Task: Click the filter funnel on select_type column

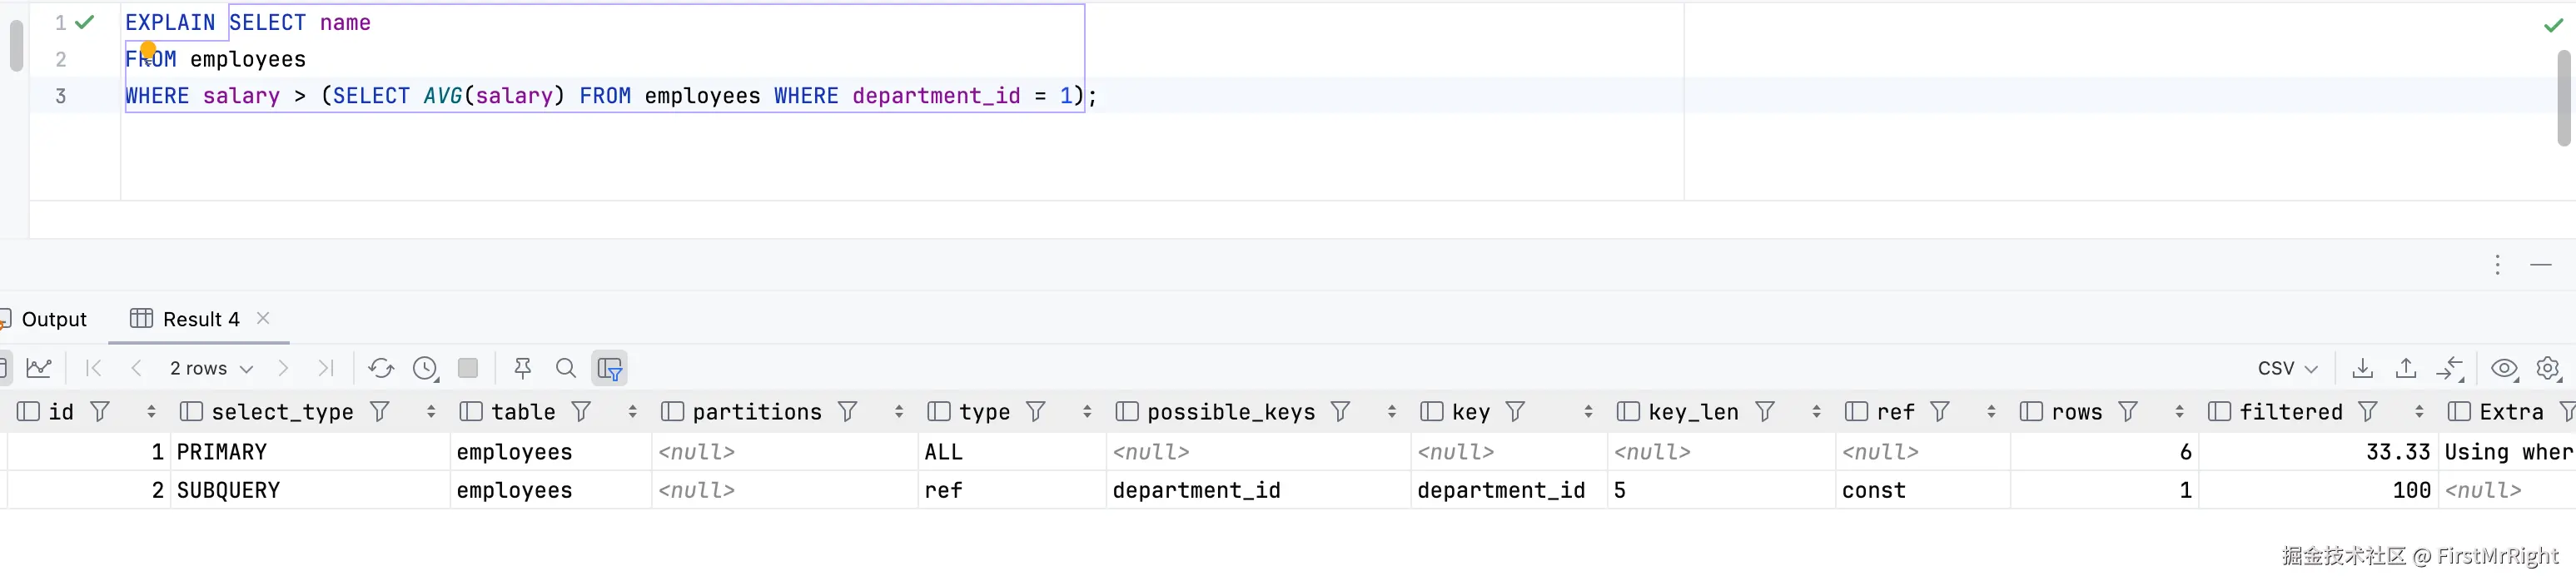Action: coord(380,412)
